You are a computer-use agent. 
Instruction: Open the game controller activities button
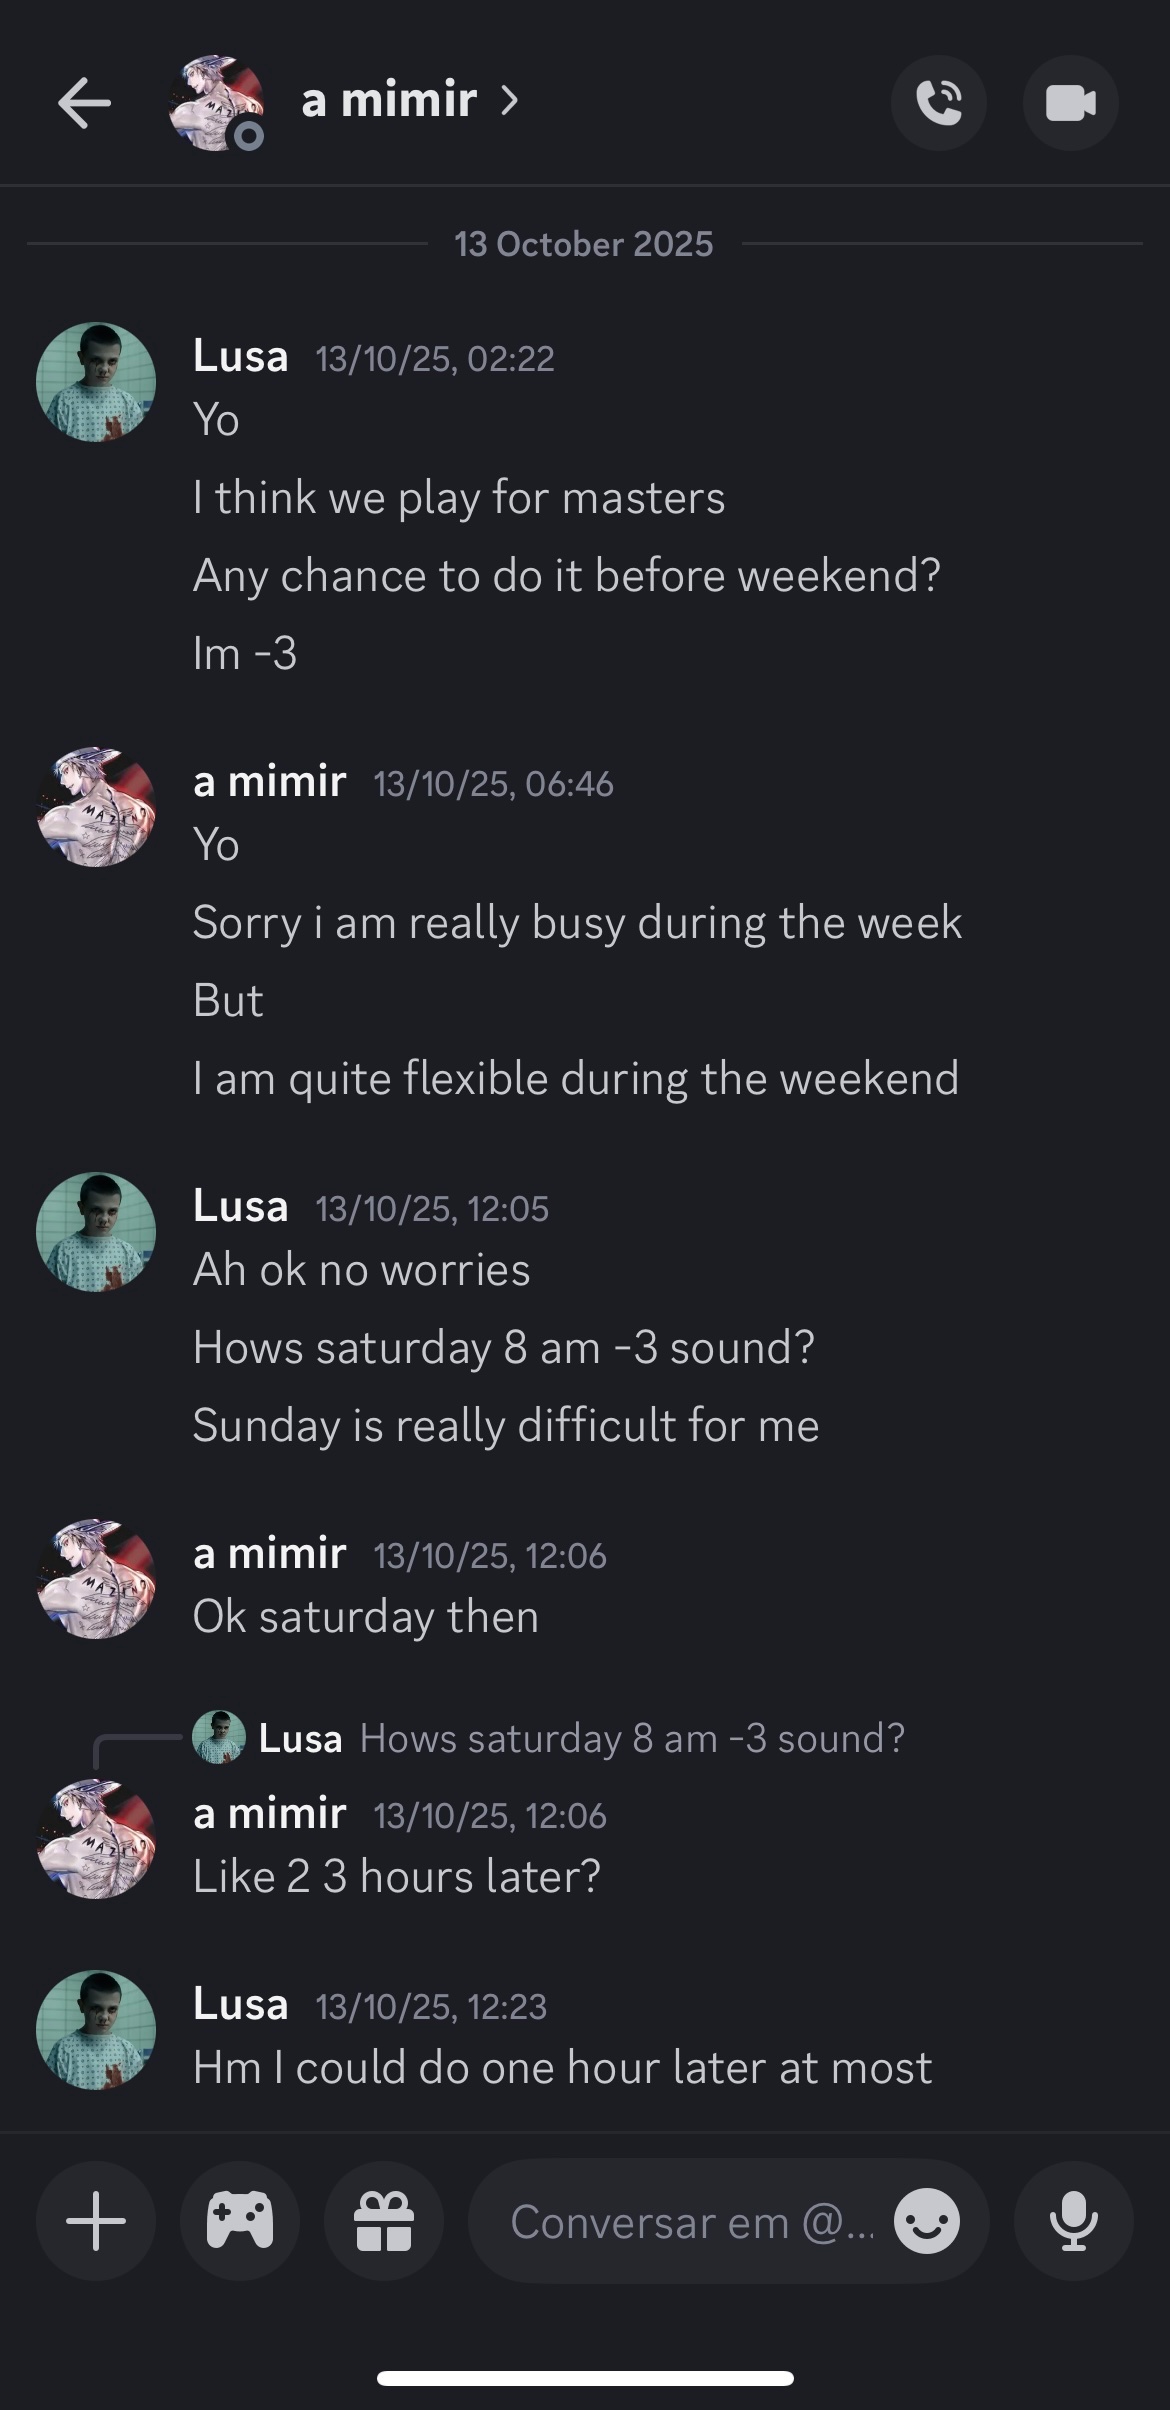click(x=240, y=2221)
